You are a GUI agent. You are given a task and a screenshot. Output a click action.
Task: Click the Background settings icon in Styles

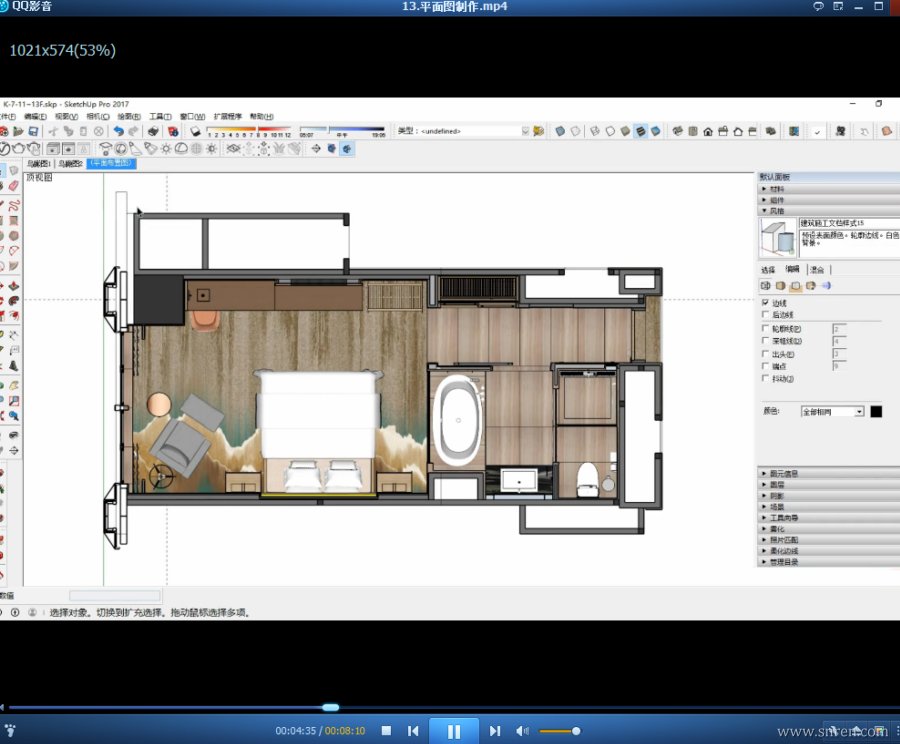point(795,286)
